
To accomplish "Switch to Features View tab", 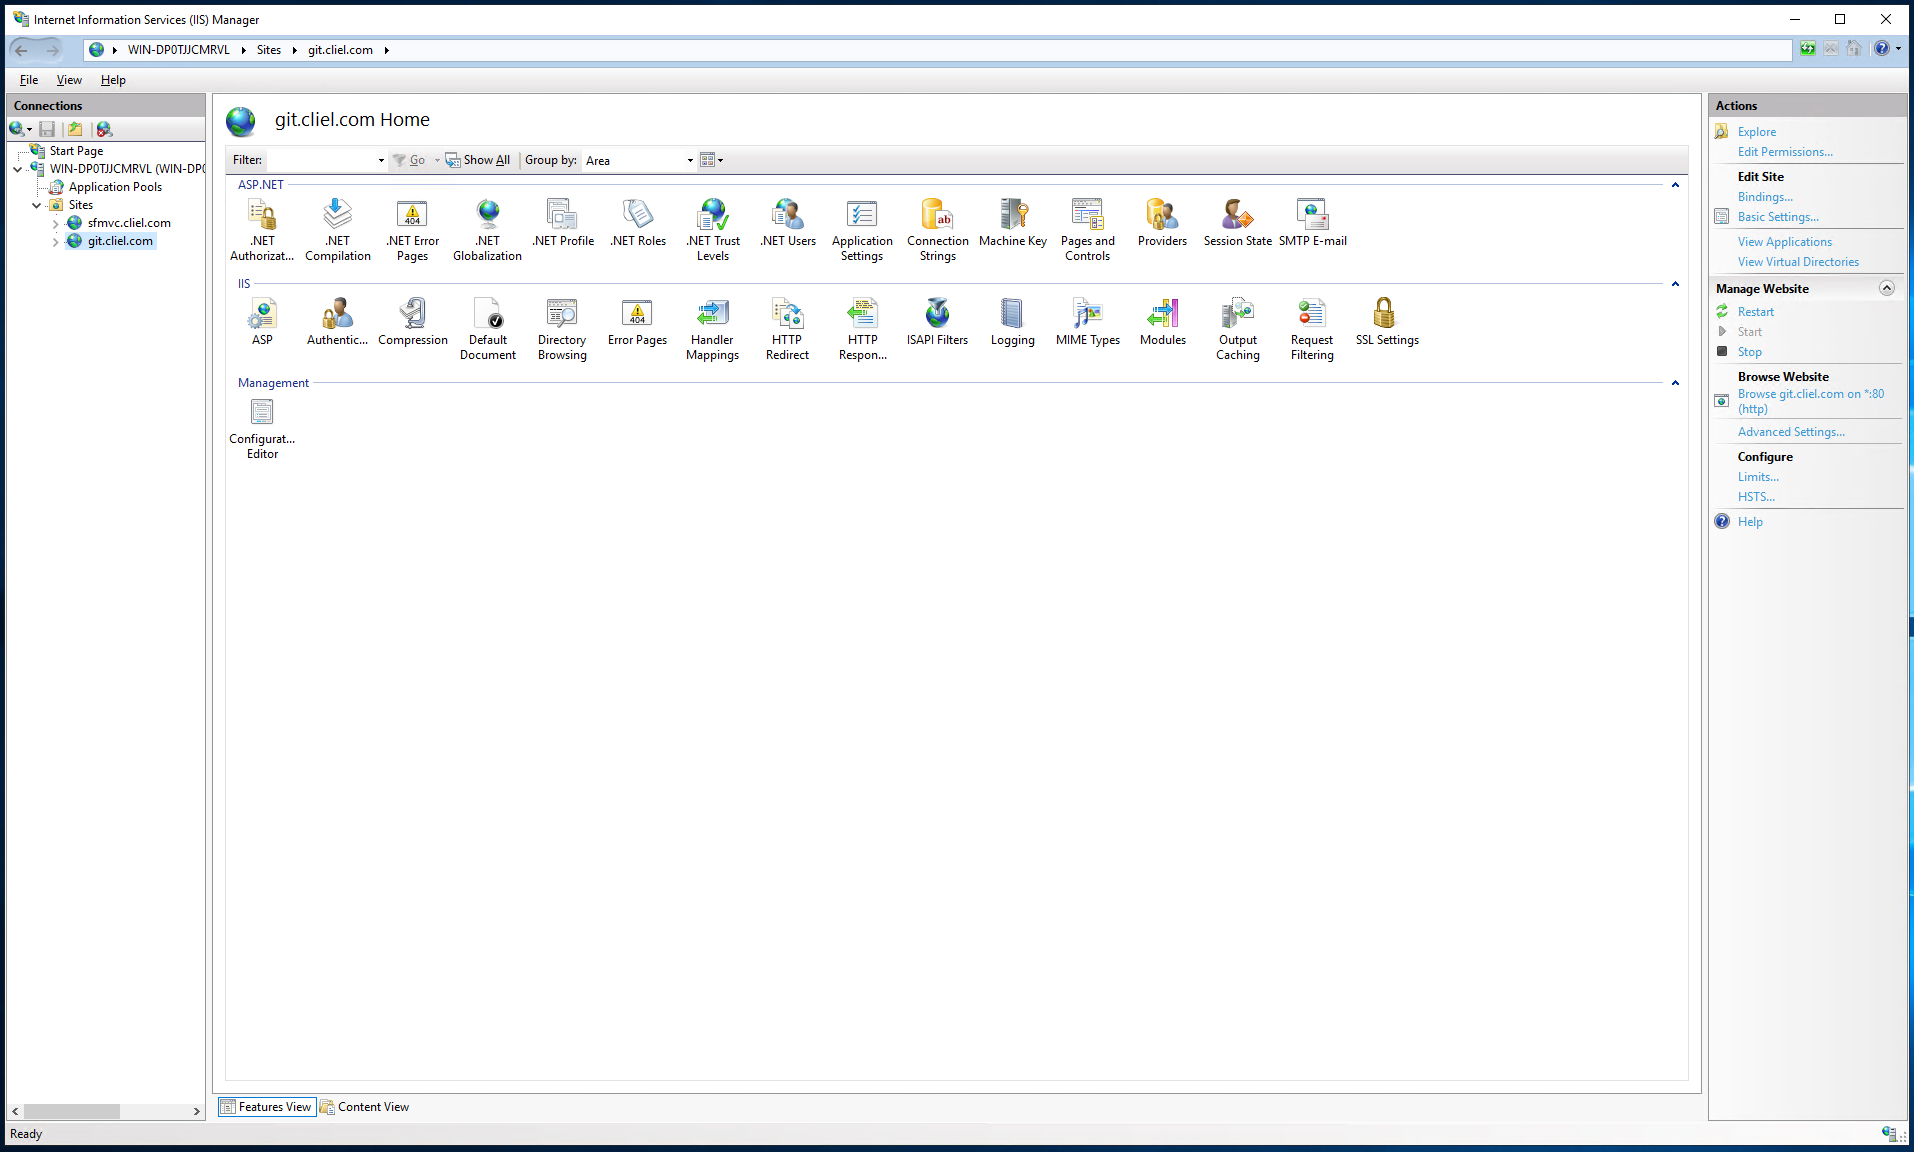I will [267, 1106].
